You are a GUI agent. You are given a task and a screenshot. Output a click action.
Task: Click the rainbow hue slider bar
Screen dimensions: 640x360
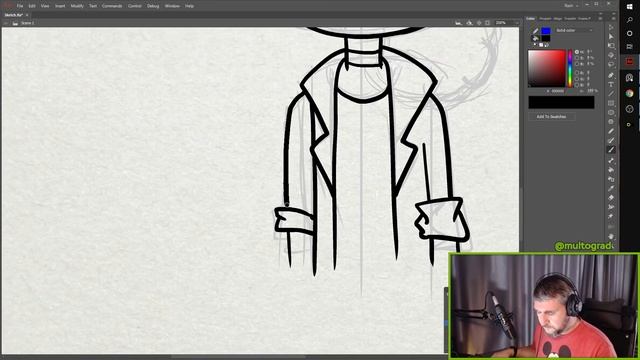point(570,69)
